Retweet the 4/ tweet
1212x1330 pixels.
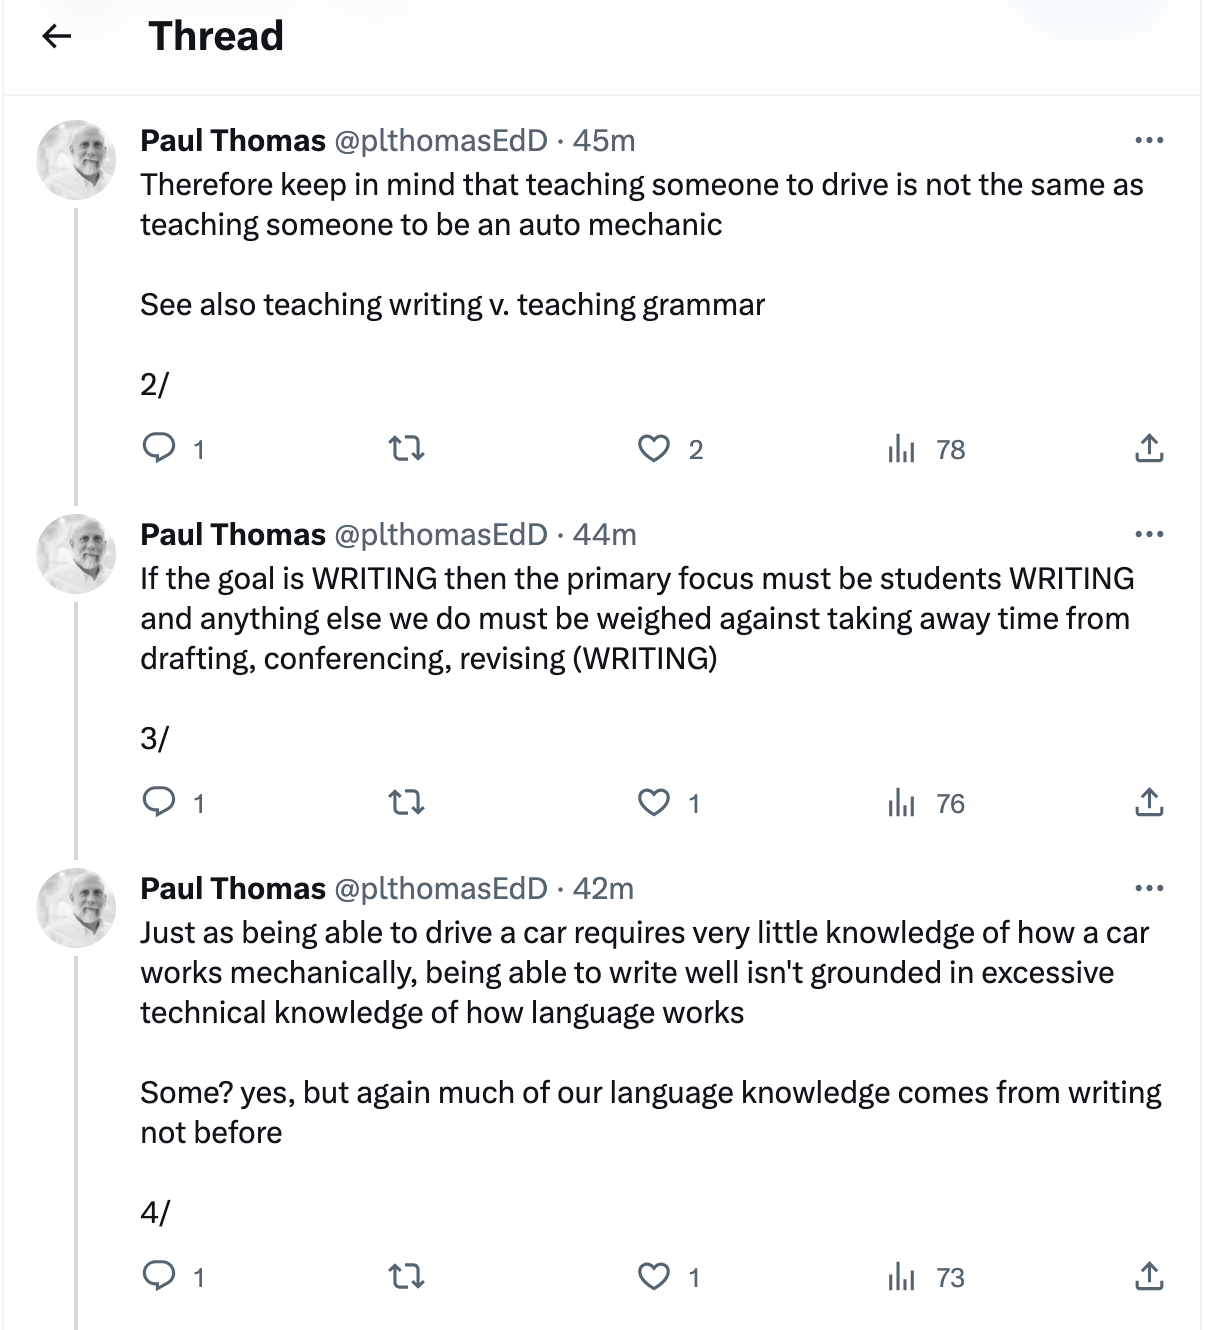point(406,1277)
